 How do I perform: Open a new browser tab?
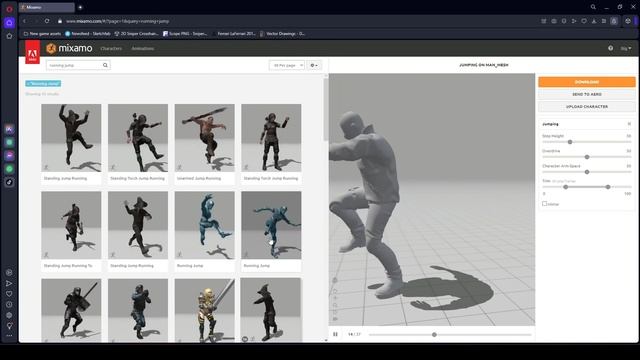pyautogui.click(x=80, y=7)
